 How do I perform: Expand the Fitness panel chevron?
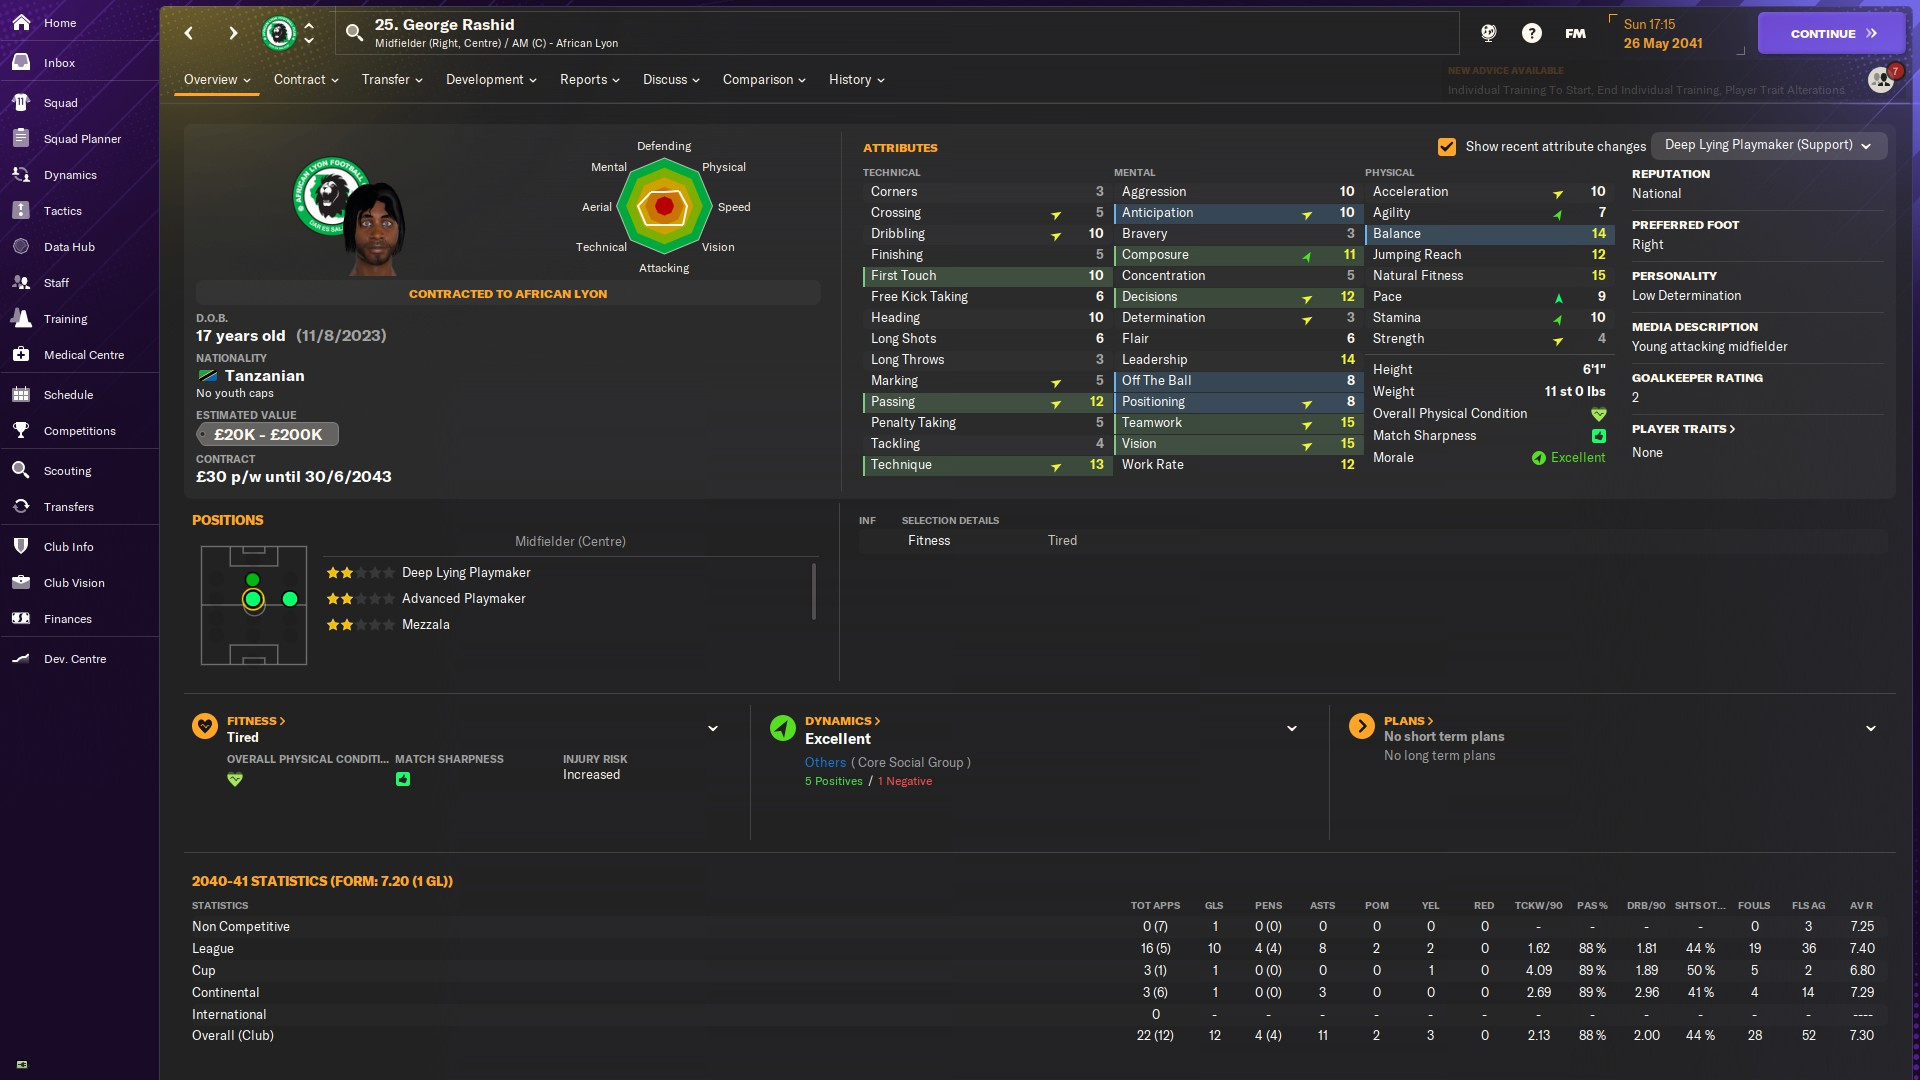[713, 729]
